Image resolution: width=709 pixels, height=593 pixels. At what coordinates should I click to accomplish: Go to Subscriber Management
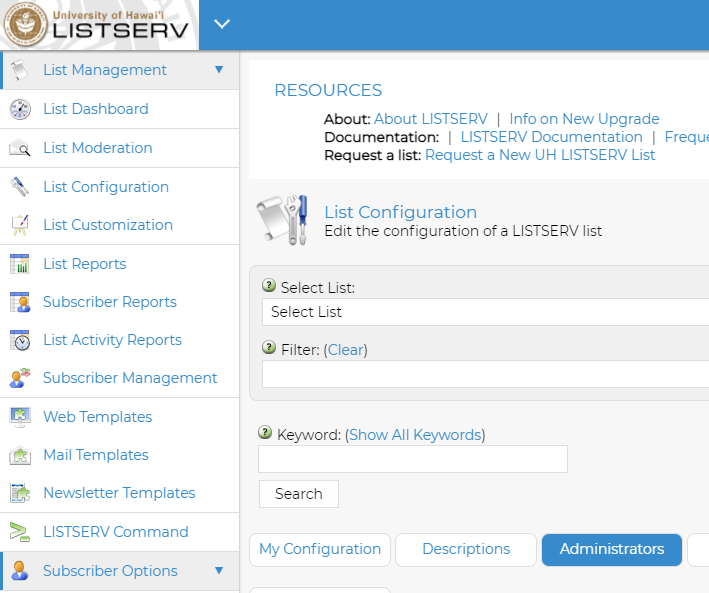pyautogui.click(x=130, y=378)
